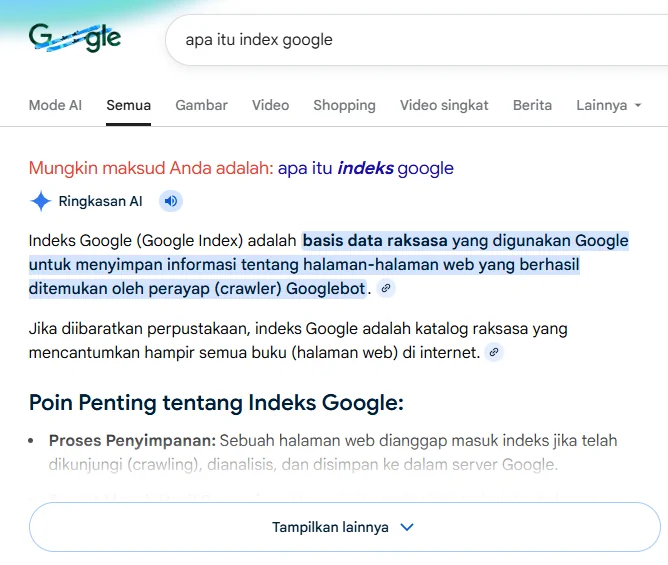Open the Mode AI tab

point(55,105)
